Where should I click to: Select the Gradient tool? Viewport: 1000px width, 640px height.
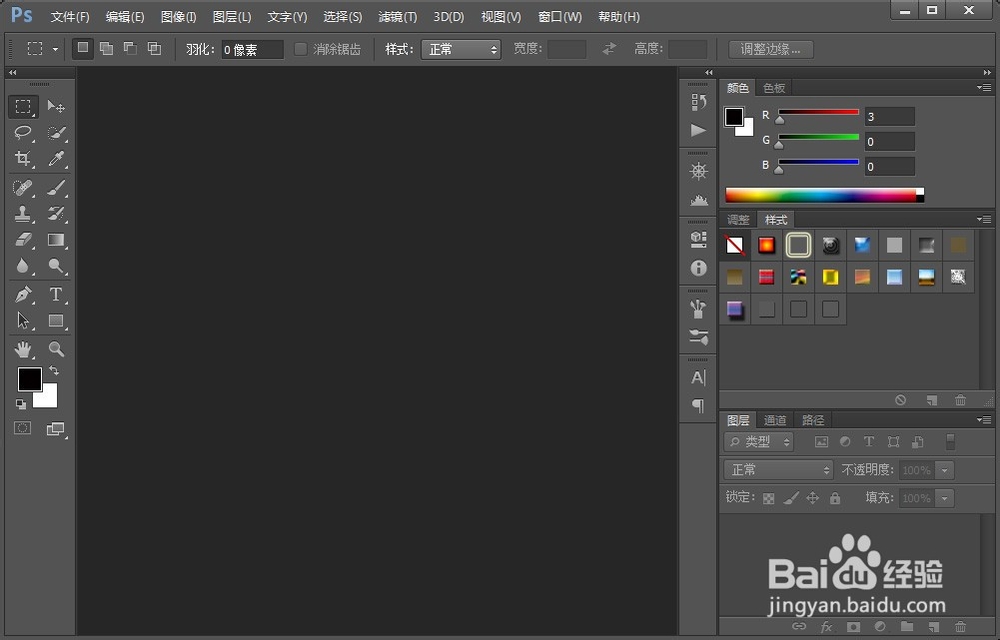[x=56, y=240]
